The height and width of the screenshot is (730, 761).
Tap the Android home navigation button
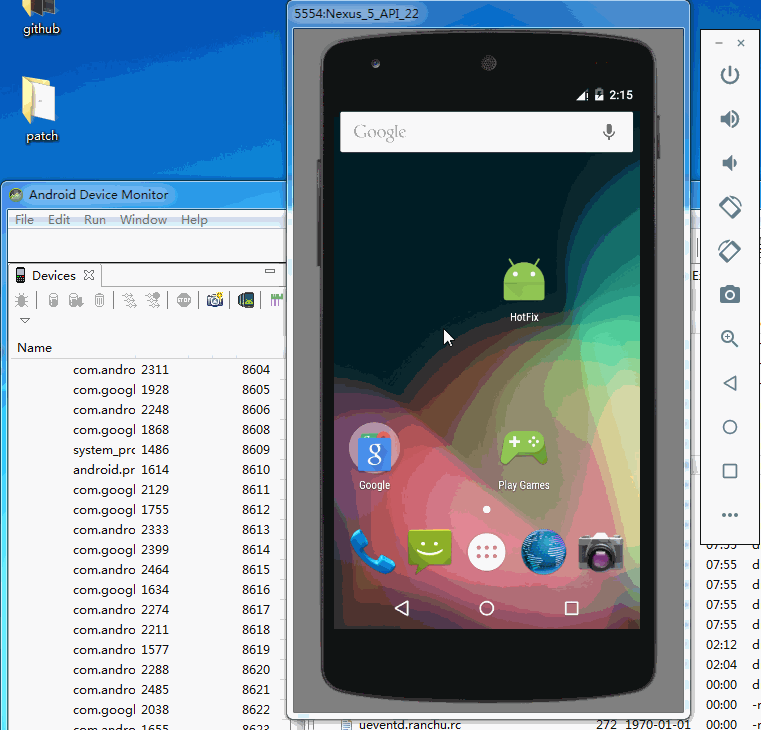(x=486, y=608)
